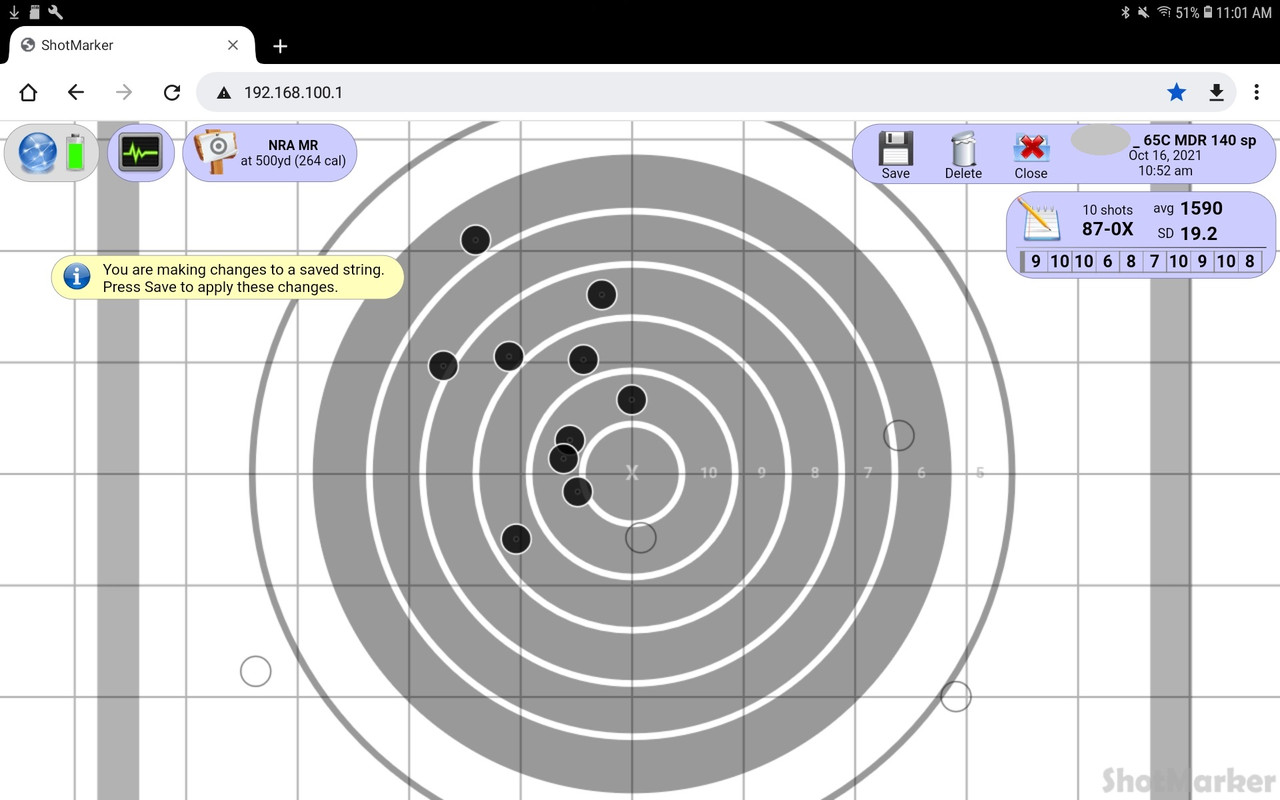Open the green waveform monitor icon

[140, 153]
